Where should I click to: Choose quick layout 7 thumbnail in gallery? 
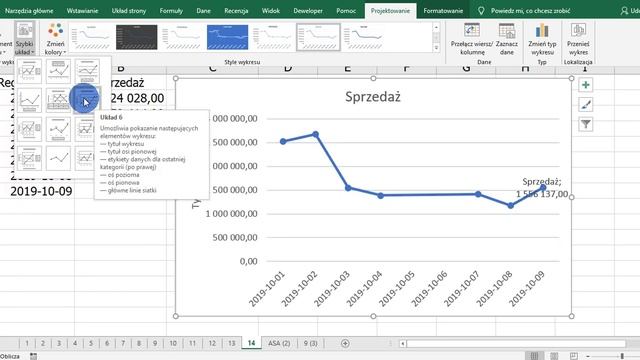(x=29, y=129)
